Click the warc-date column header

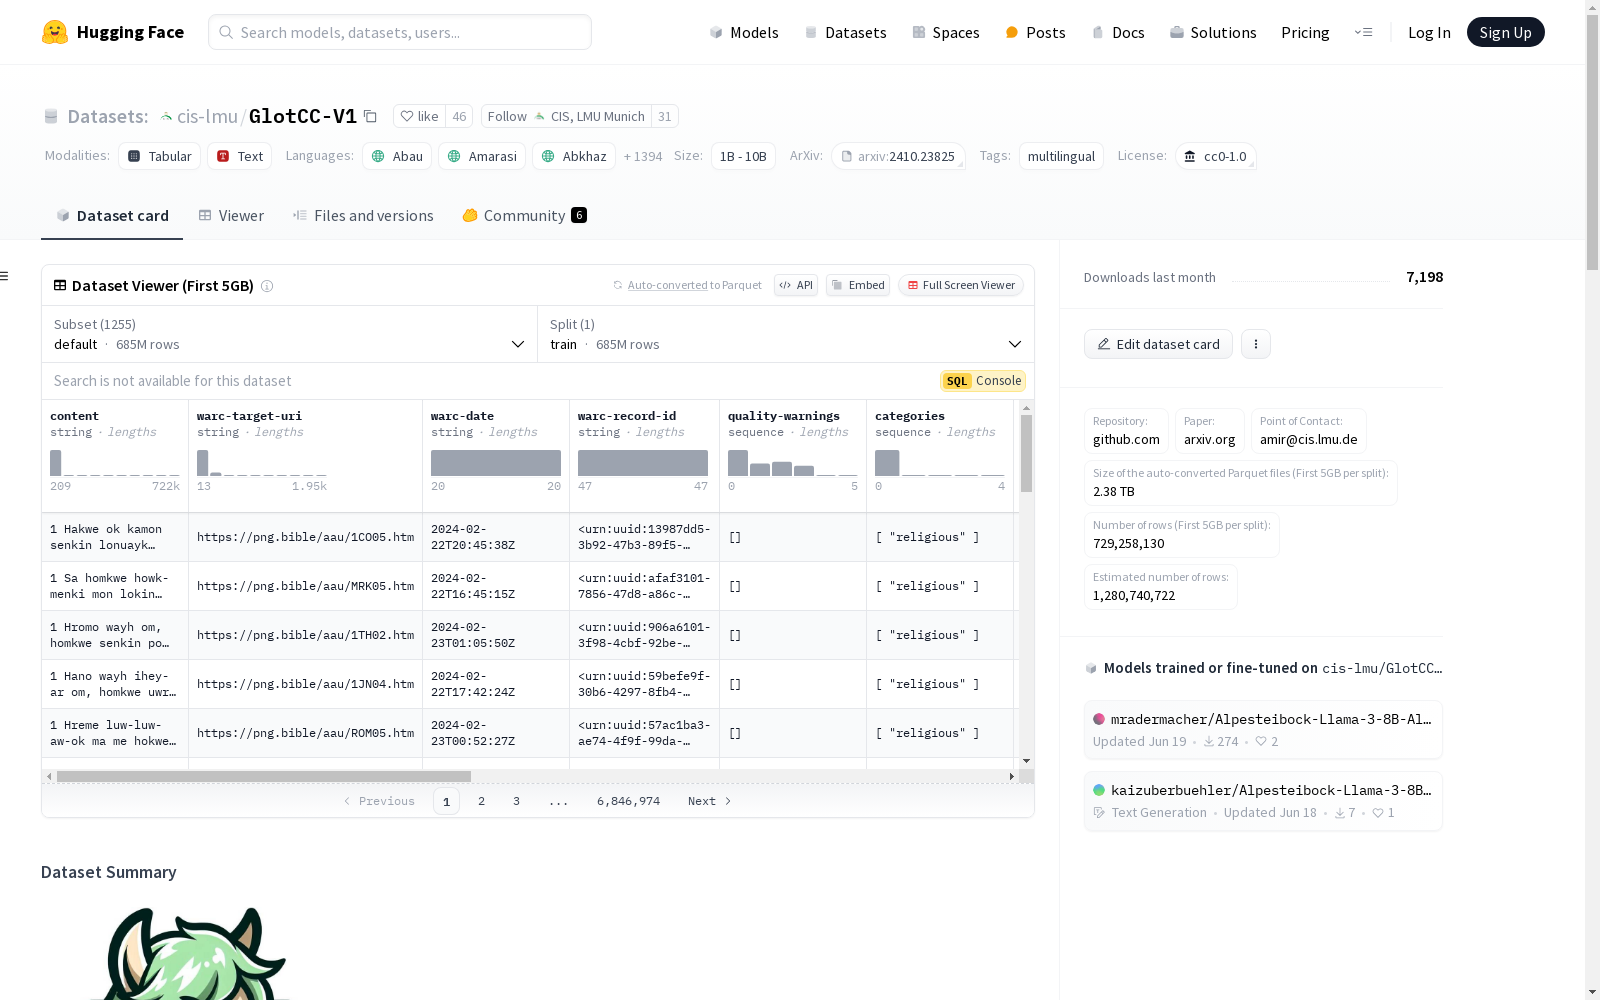pyautogui.click(x=462, y=416)
